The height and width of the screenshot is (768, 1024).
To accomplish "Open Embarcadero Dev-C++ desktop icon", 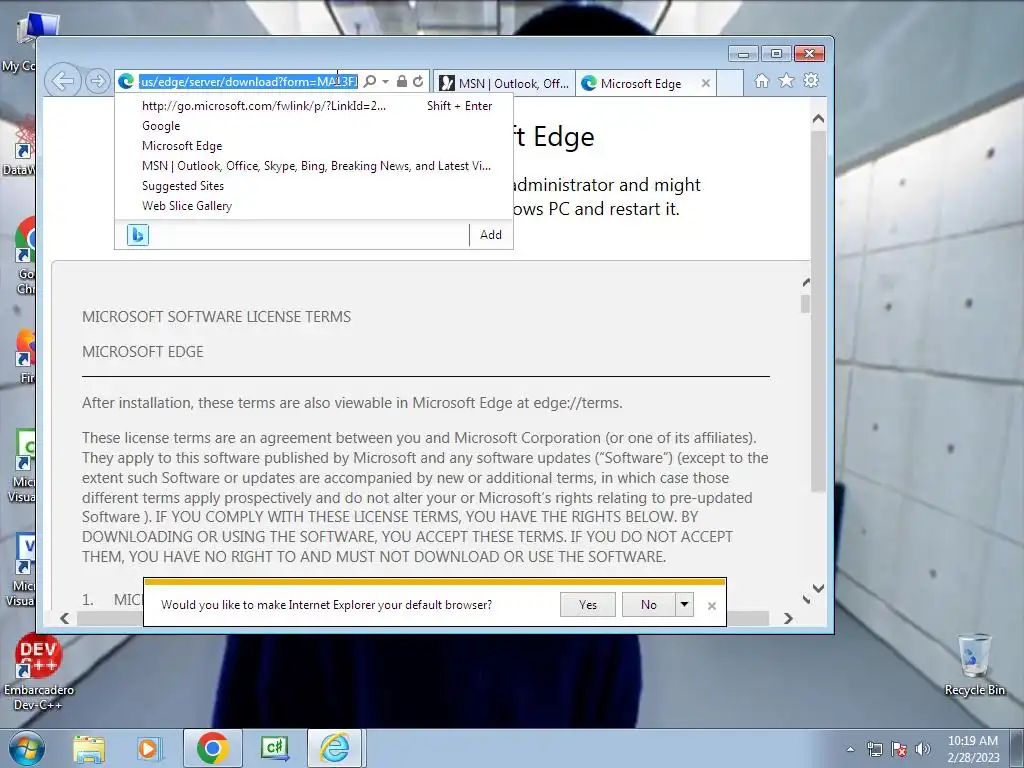I will click(x=39, y=673).
